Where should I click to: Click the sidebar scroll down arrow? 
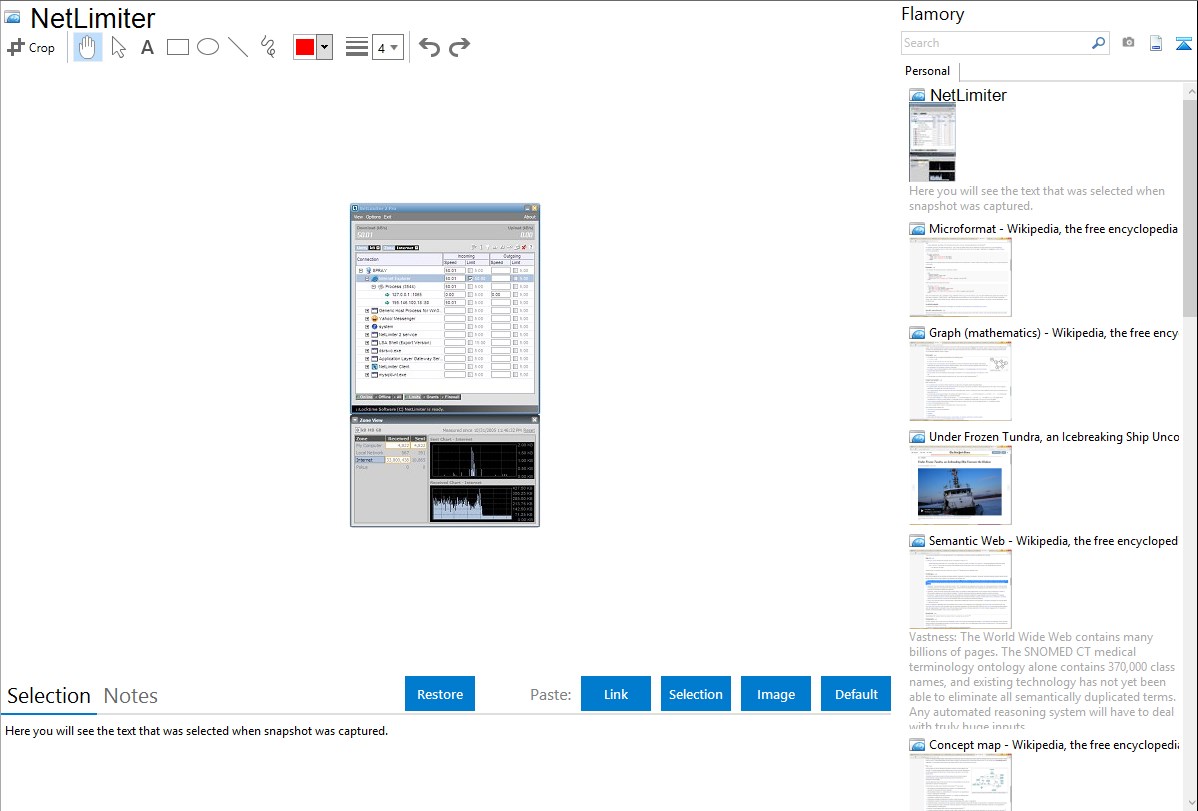(x=1190, y=803)
